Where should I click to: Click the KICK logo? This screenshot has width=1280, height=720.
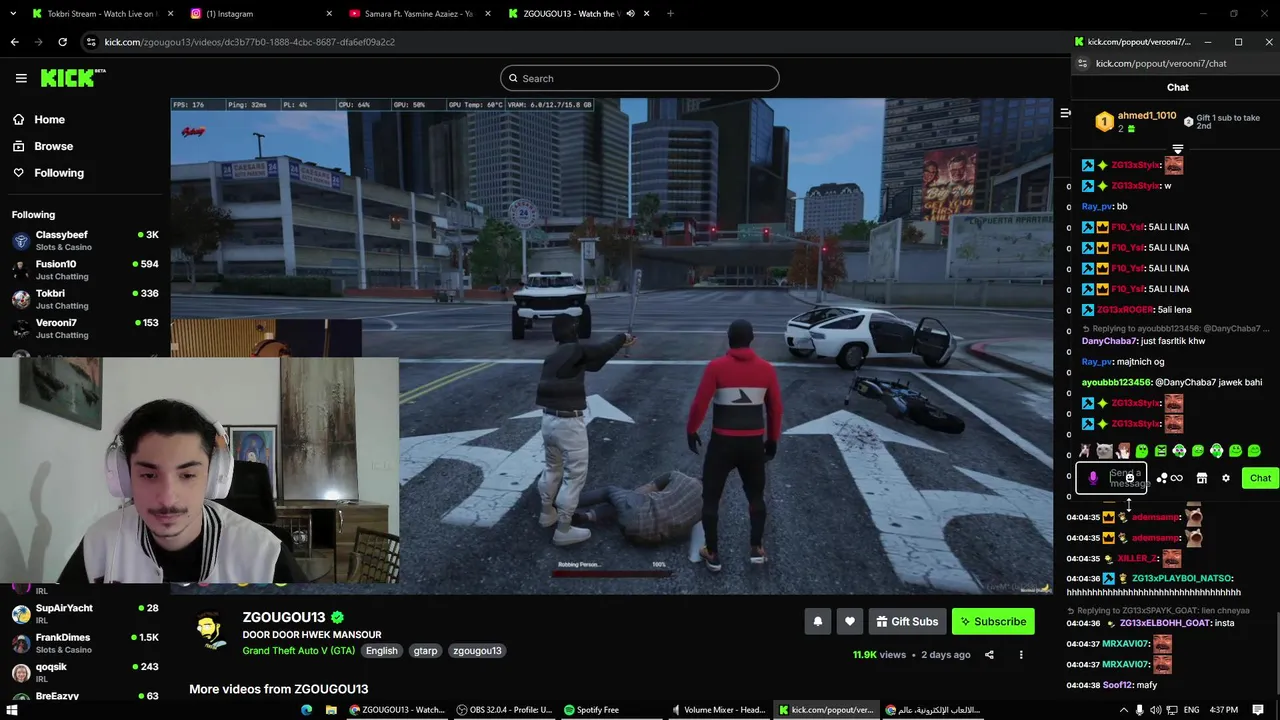(73, 78)
